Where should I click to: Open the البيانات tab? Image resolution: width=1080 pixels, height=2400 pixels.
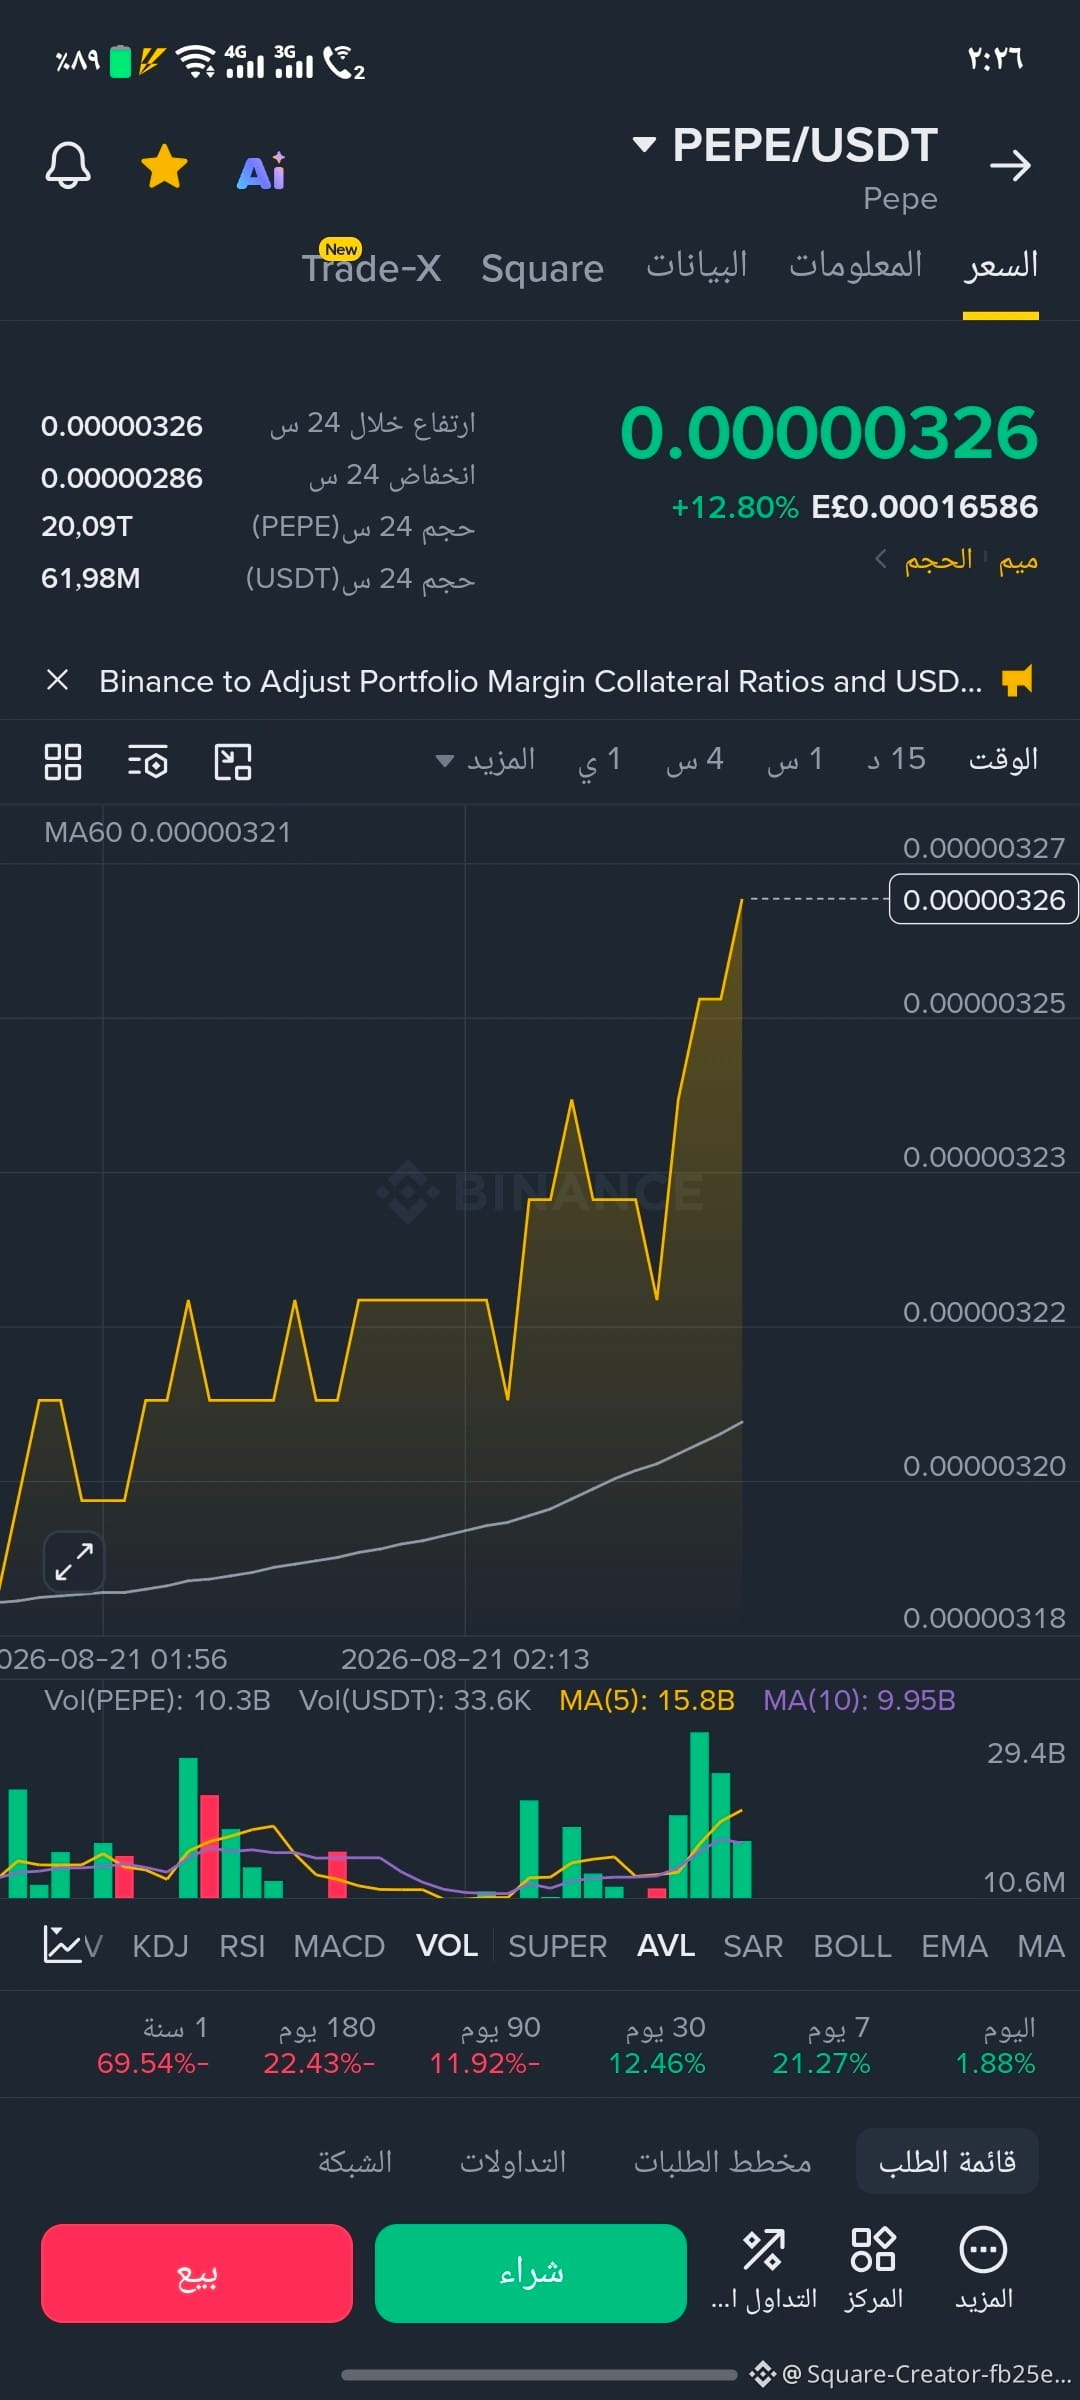[x=697, y=265]
